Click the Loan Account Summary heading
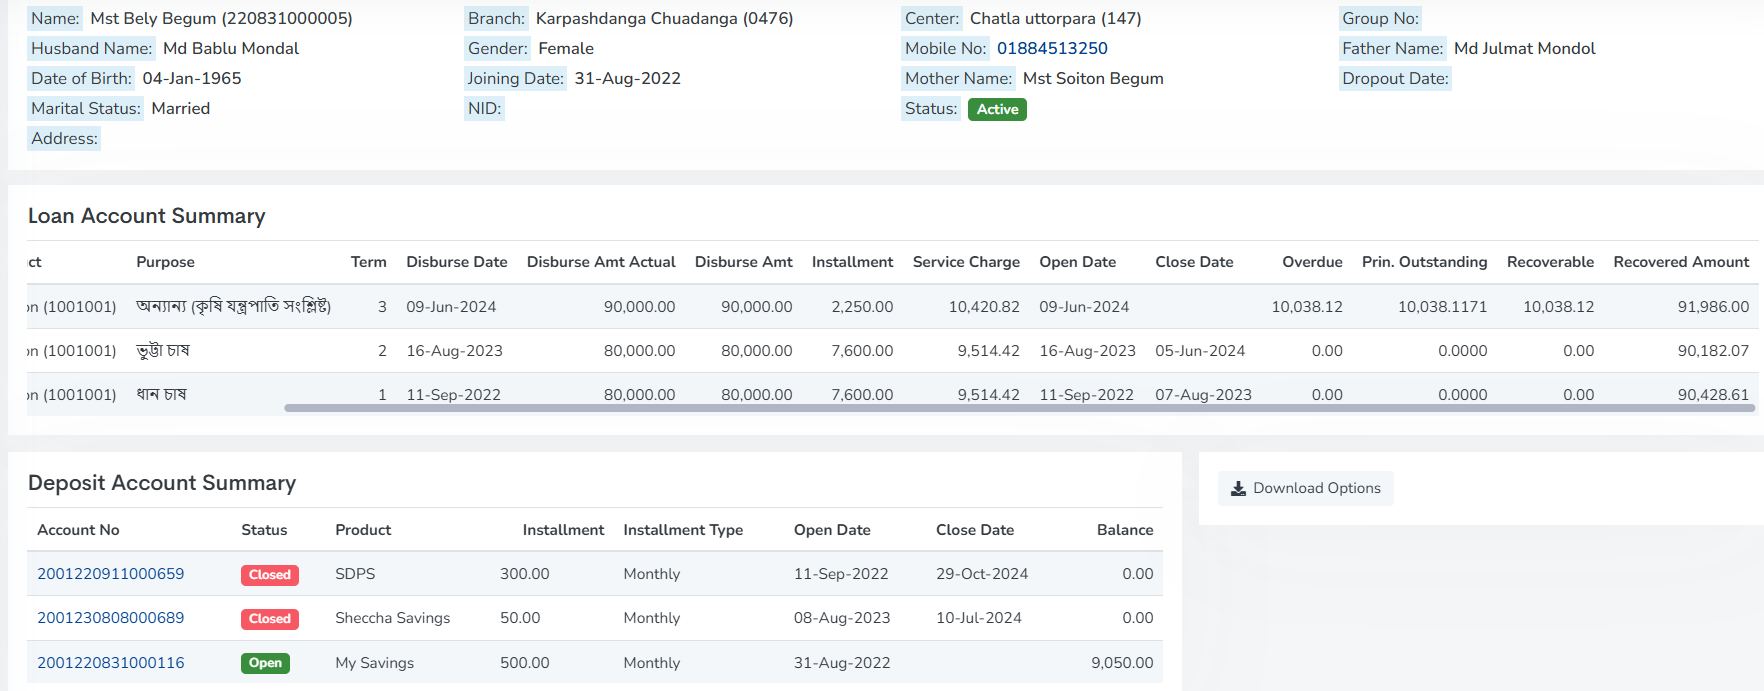 coord(147,216)
